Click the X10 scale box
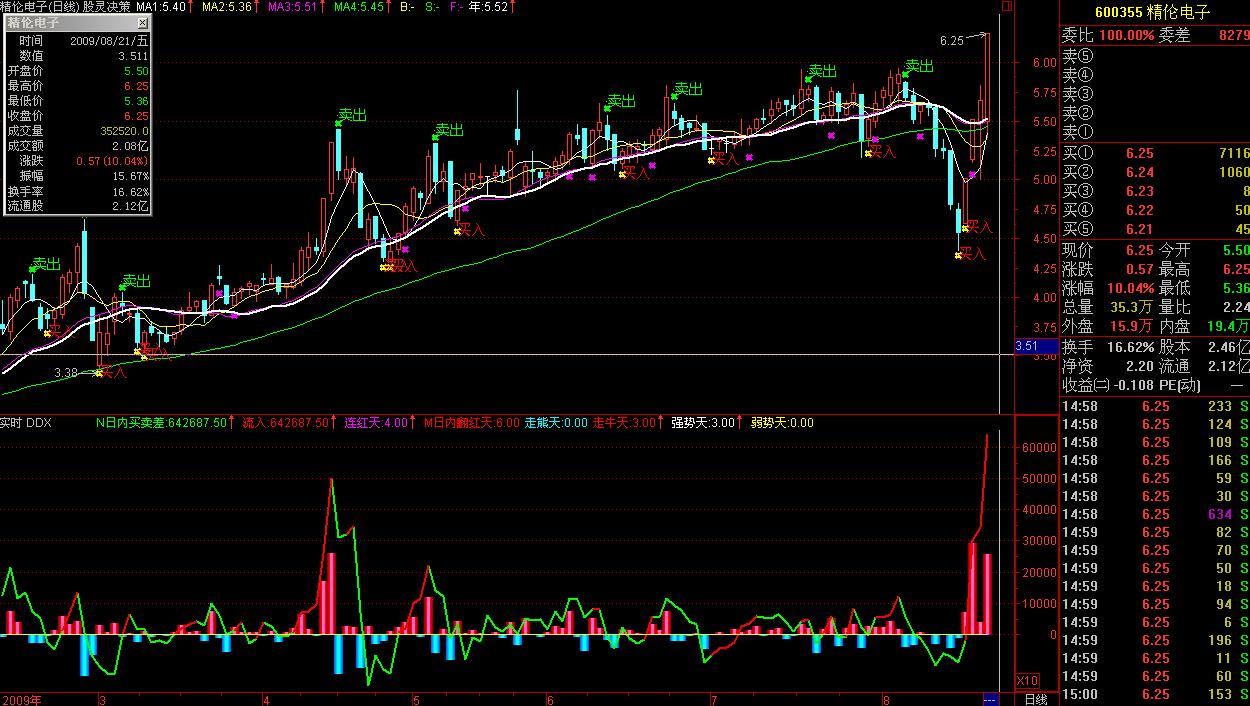The image size is (1250, 706). tap(1027, 680)
